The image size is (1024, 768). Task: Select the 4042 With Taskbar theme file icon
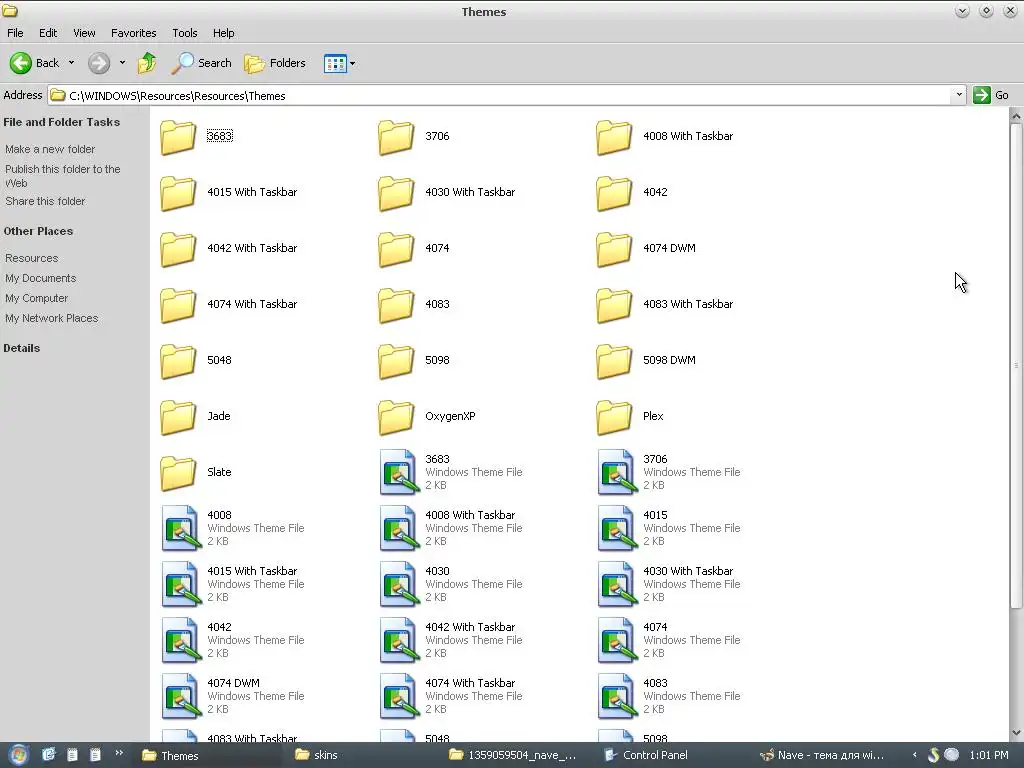pos(398,640)
